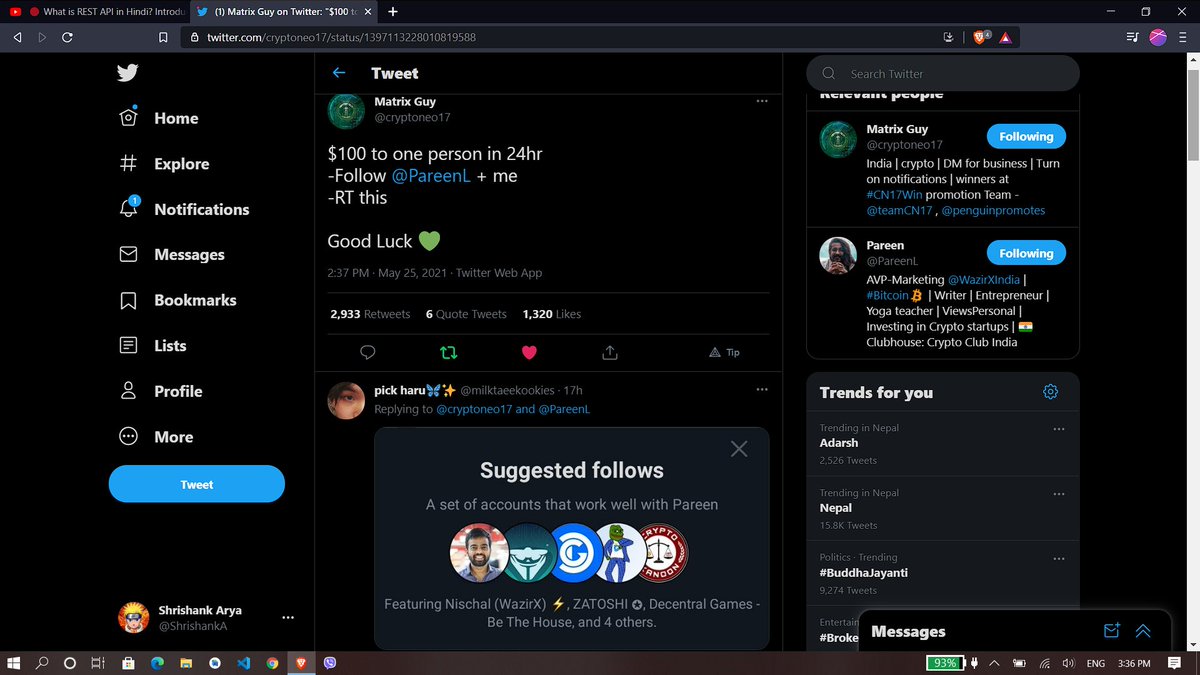Compose new message icon in Messages drawer
This screenshot has width=1200, height=675.
(1111, 631)
